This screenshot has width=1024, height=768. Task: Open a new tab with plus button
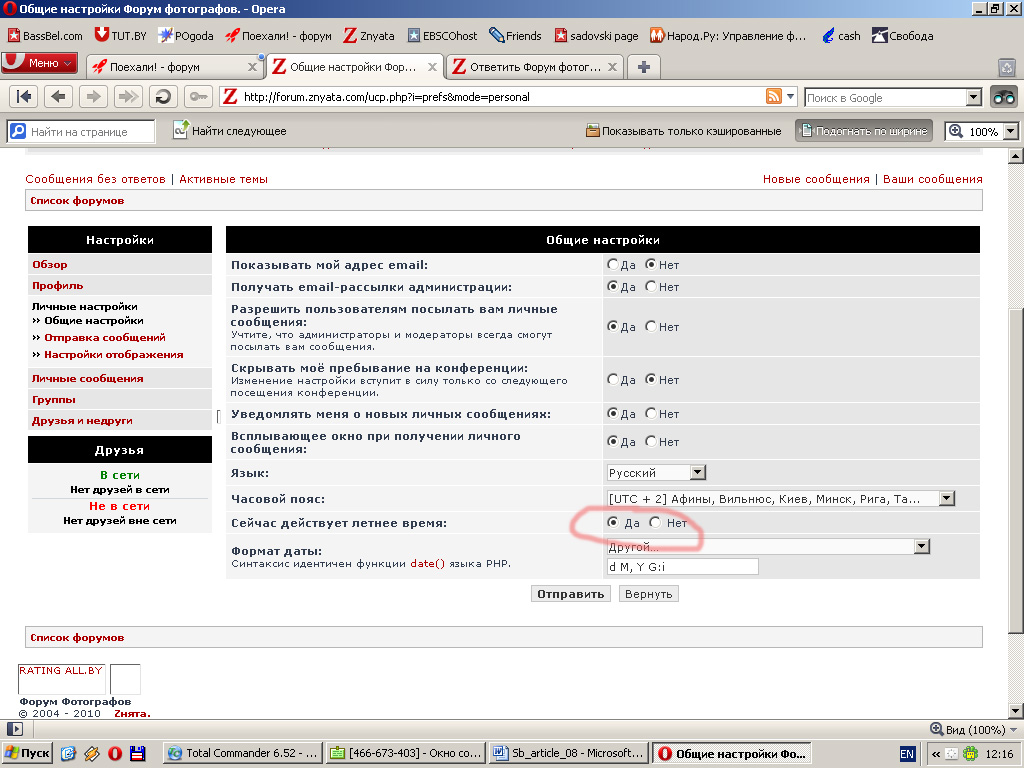(x=643, y=67)
